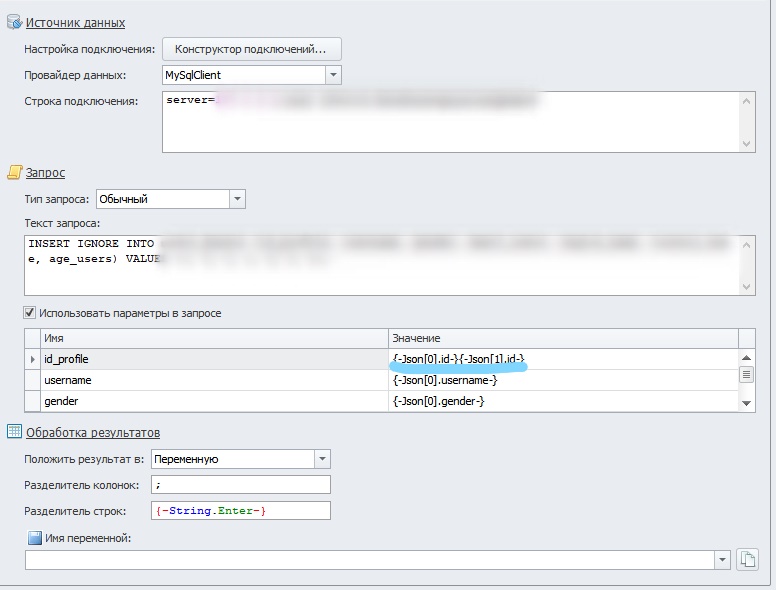Click the table icon beside Обработка результатов
Viewport: 776px width, 590px height.
point(14,432)
